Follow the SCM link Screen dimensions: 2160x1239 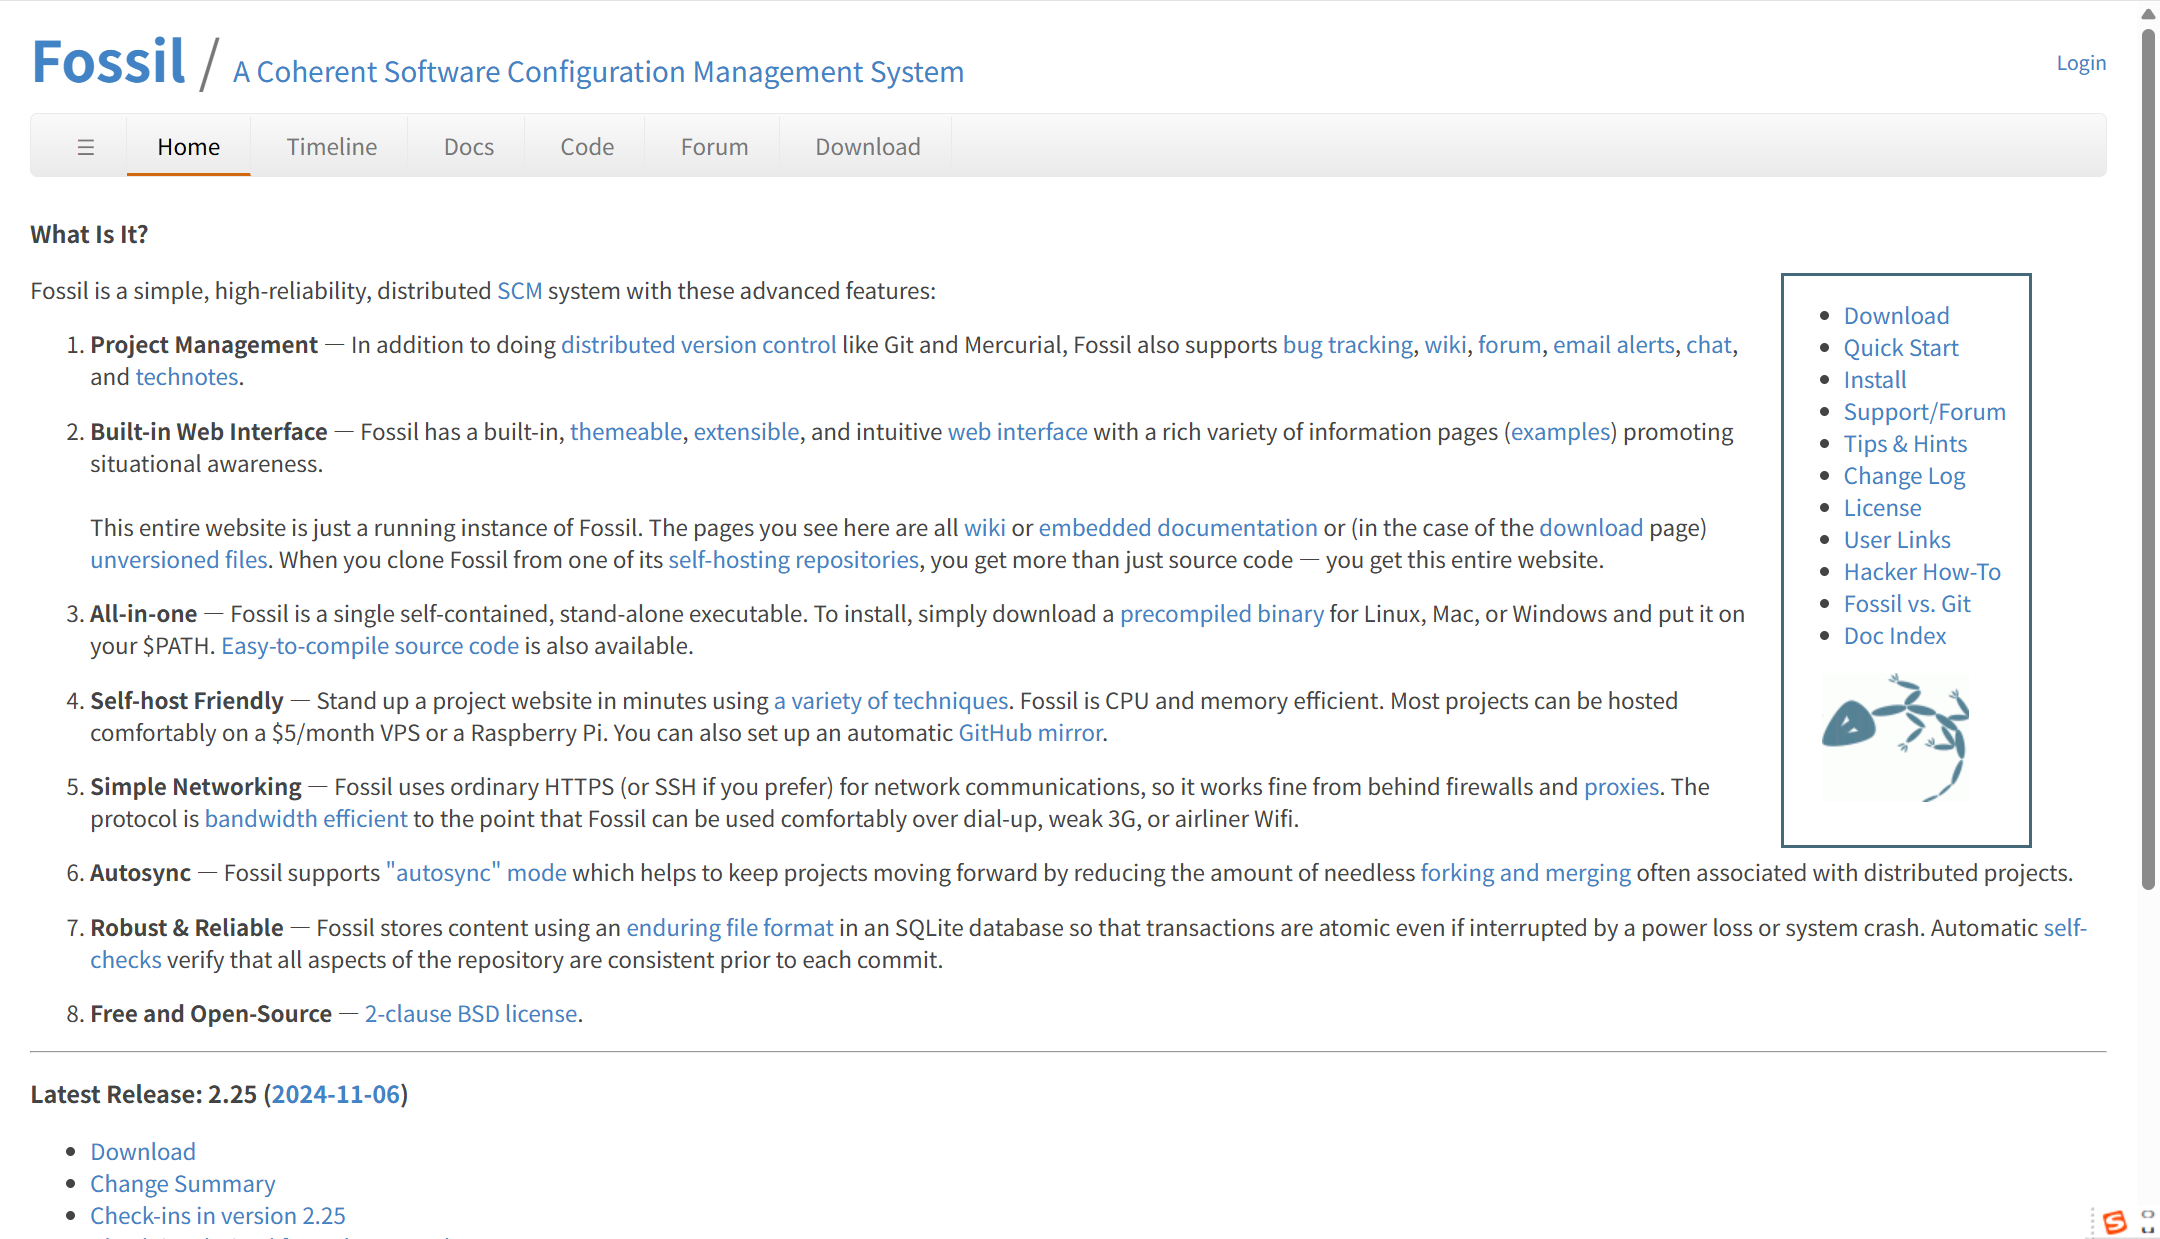point(519,291)
